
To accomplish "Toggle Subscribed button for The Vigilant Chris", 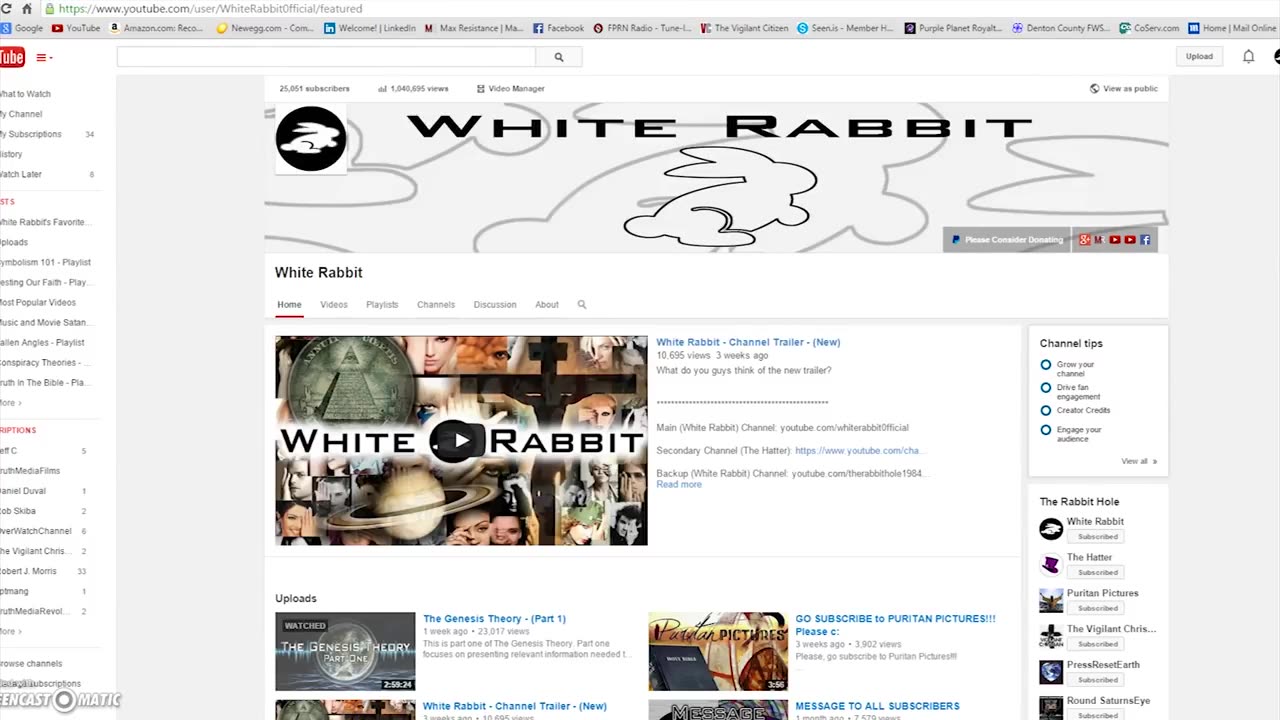I will coord(1097,644).
